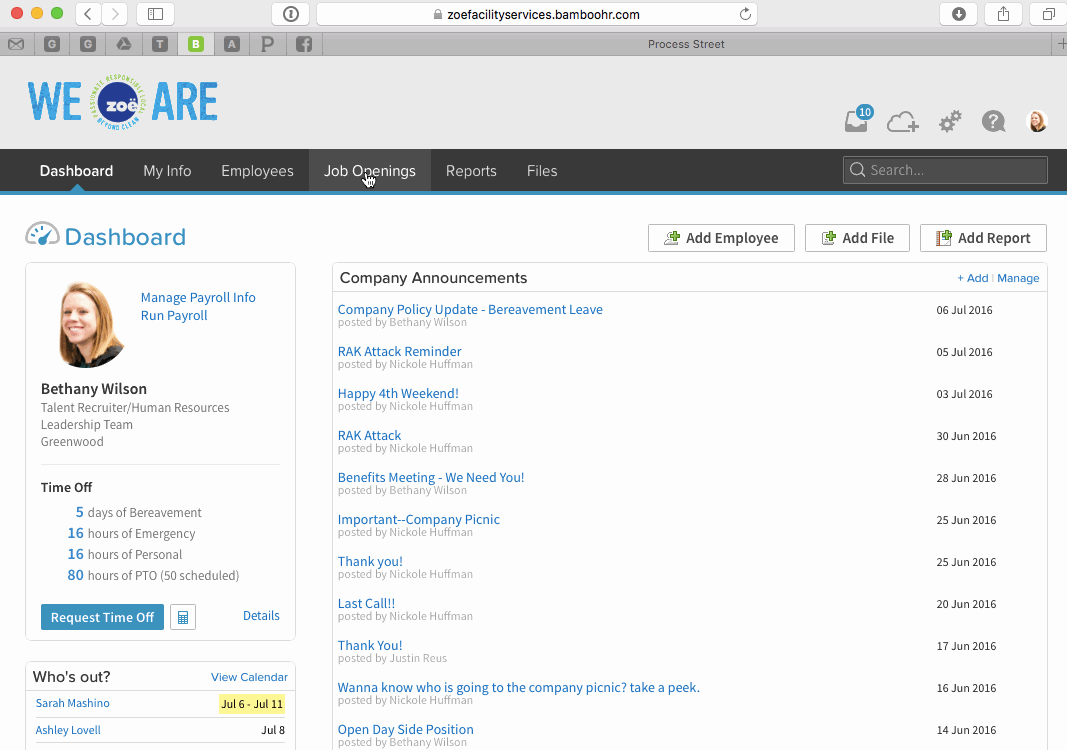Click View Calendar in the Who's out panel

249,677
